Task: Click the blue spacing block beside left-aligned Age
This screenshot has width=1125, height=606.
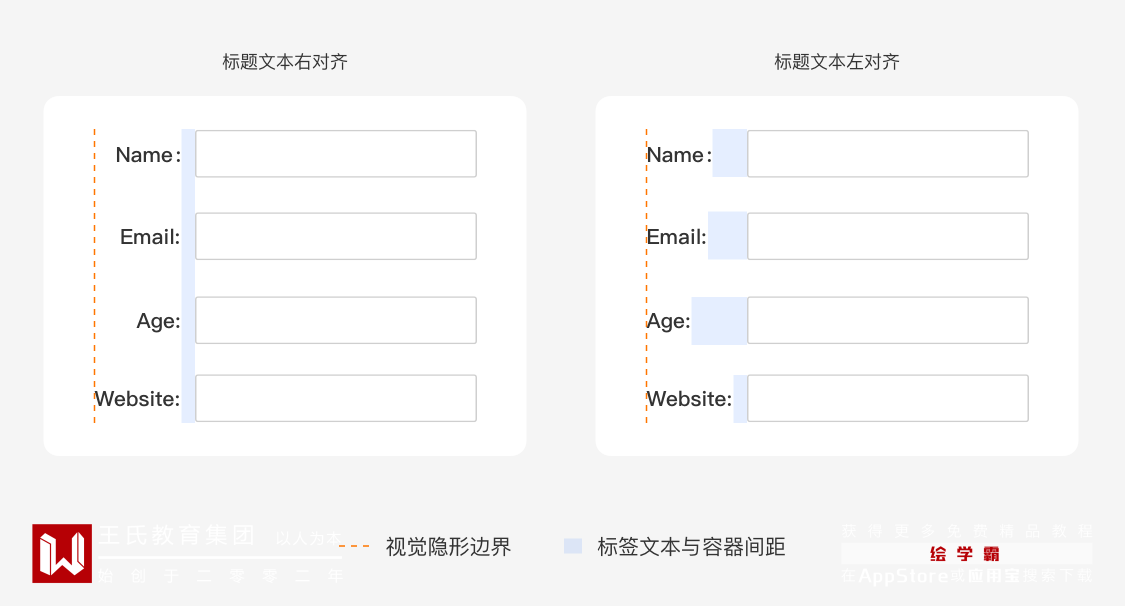Action: (x=719, y=321)
